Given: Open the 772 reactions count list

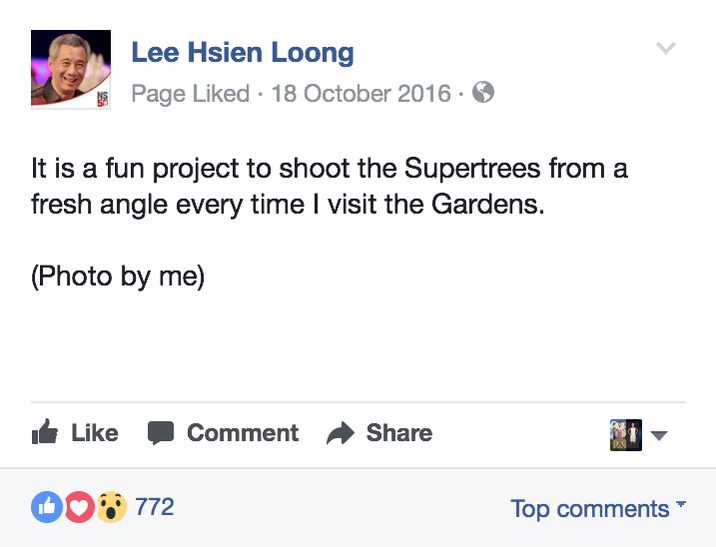Looking at the screenshot, I should 154,507.
